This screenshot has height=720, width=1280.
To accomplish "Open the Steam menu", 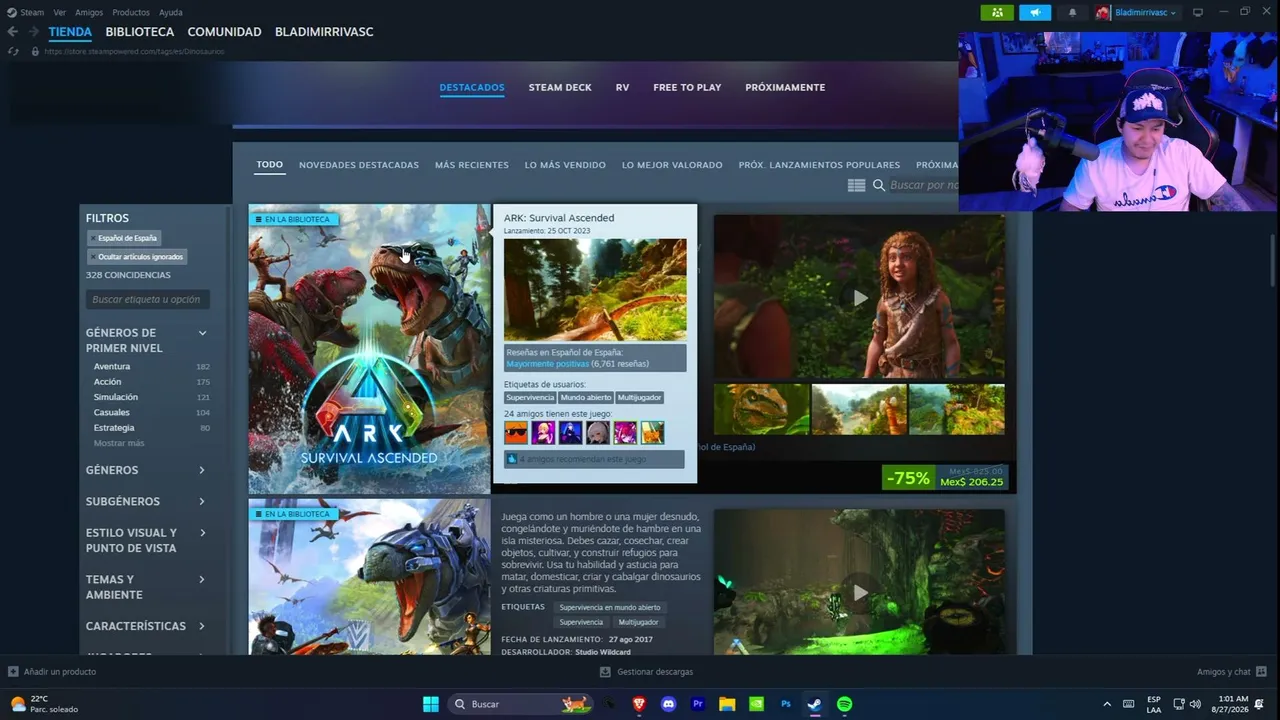I will 32,13.
